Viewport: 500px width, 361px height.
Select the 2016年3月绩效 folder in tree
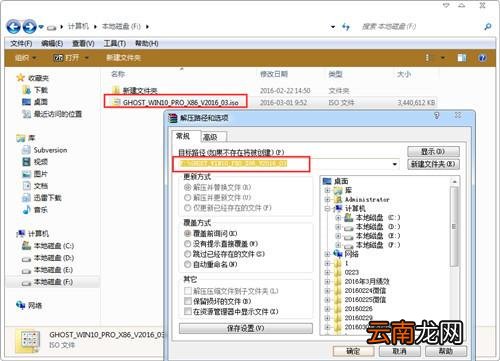point(367,281)
